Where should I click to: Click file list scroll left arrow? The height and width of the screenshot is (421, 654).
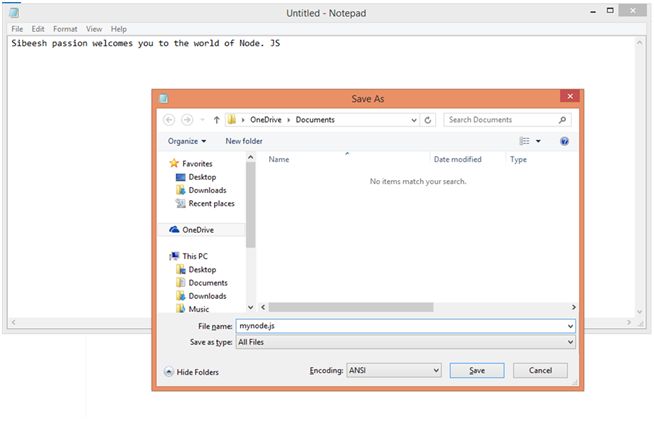pyautogui.click(x=263, y=307)
